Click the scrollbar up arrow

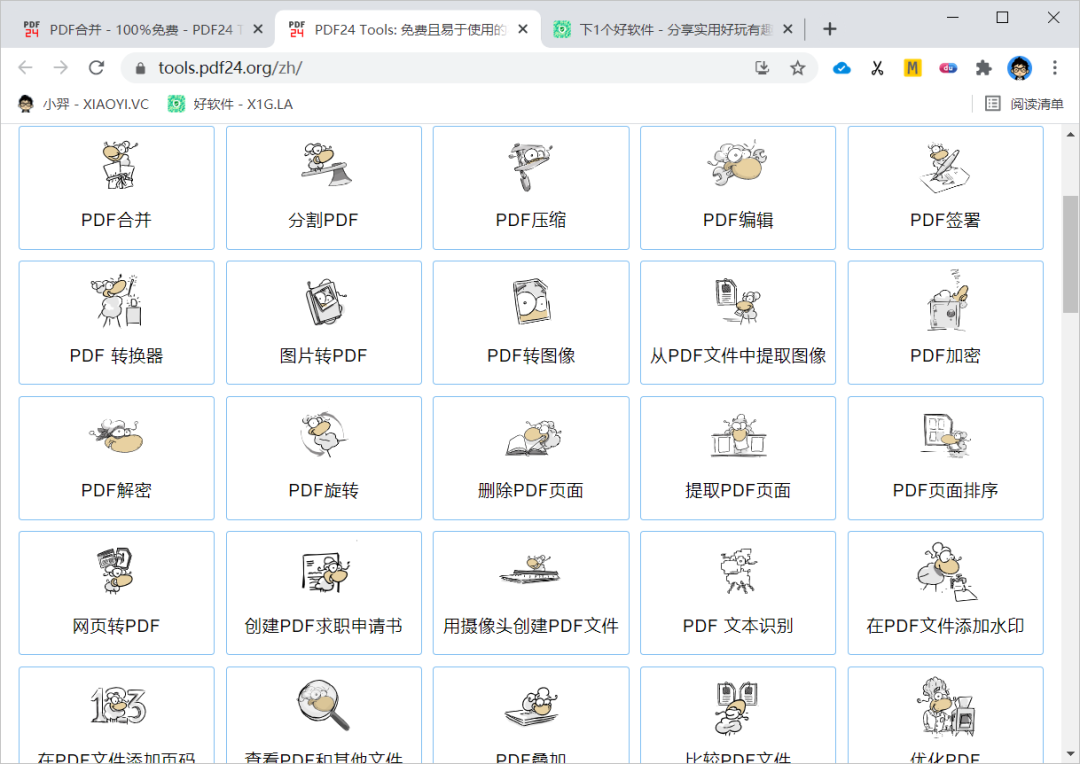pyautogui.click(x=1070, y=134)
